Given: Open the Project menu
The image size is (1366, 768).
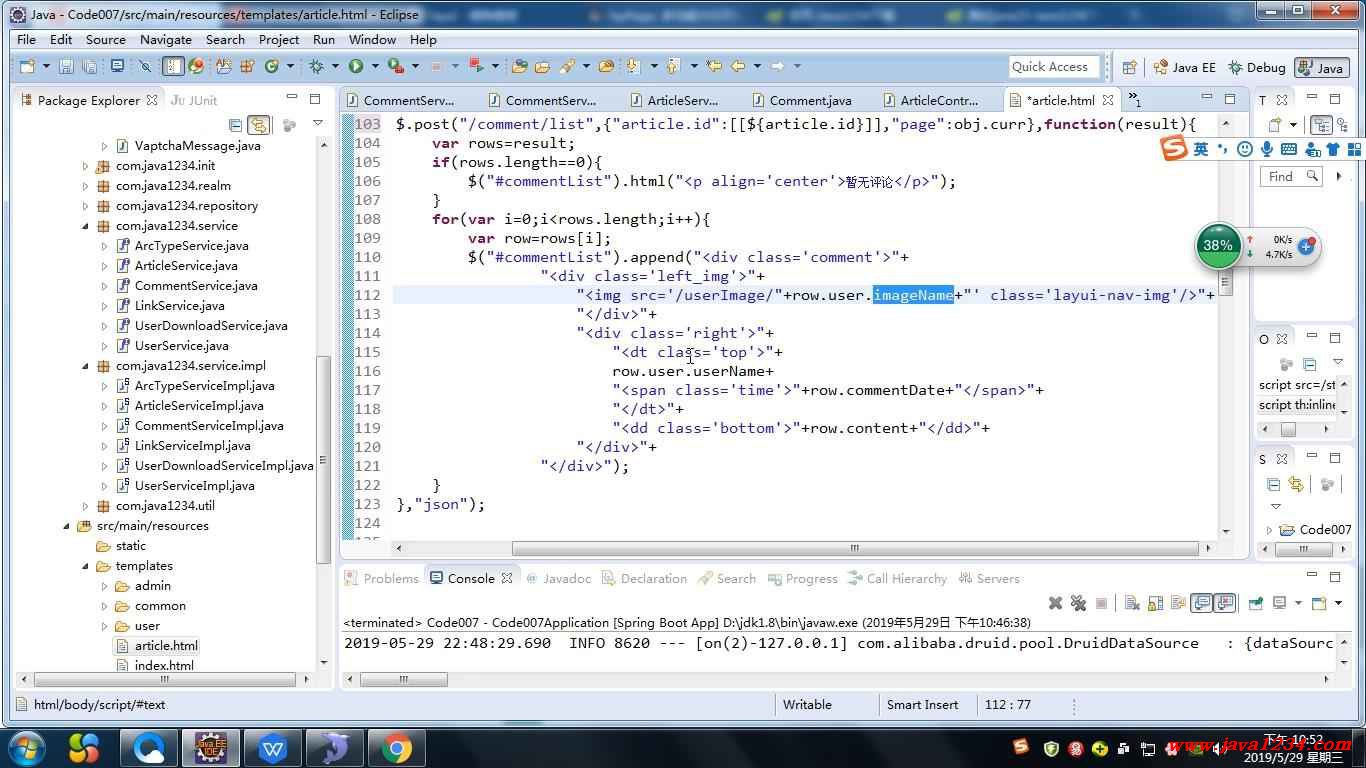Looking at the screenshot, I should (279, 39).
